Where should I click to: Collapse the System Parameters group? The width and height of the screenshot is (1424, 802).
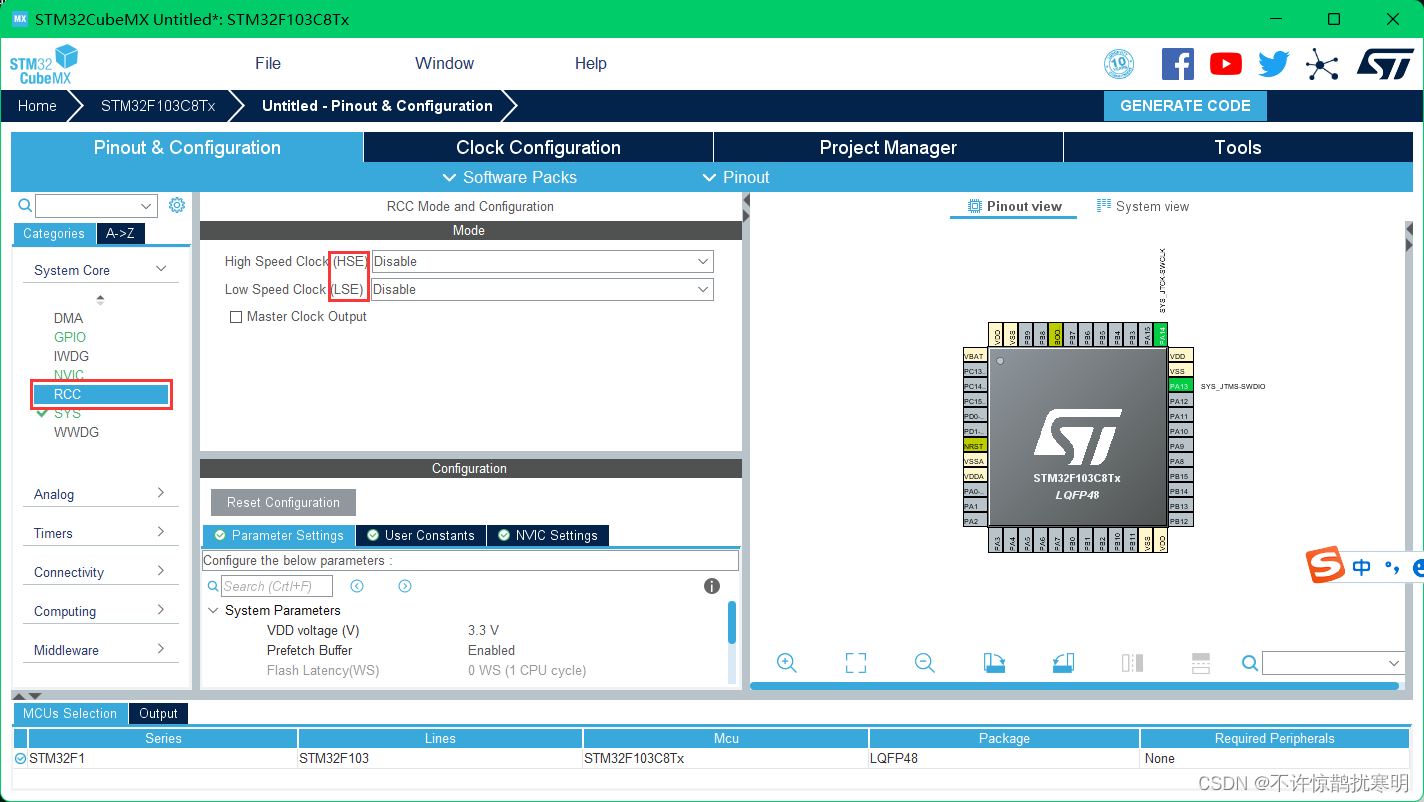coord(213,610)
